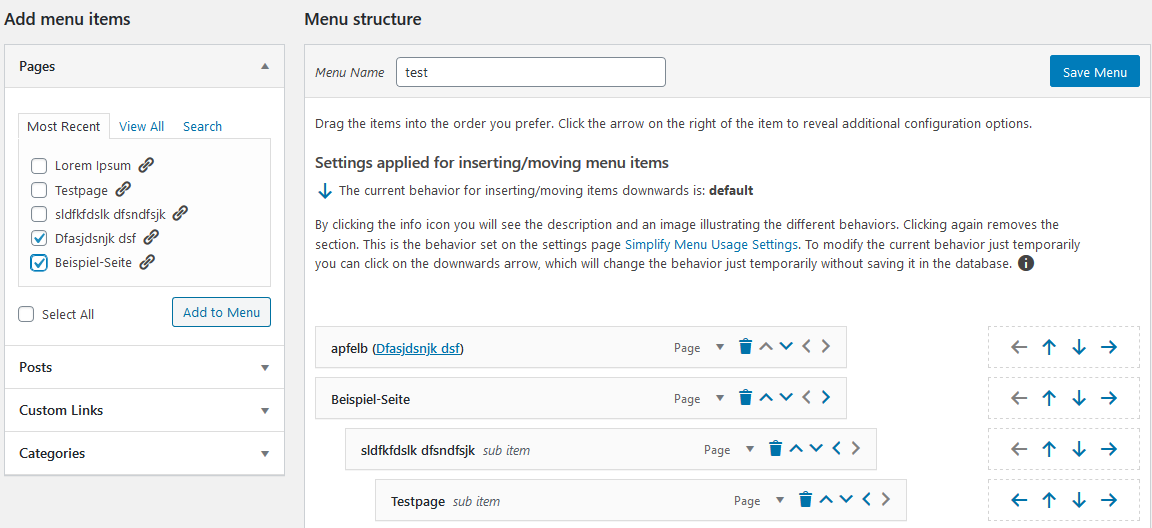
Task: Delete the apfelb menu item via trash icon
Action: (x=745, y=347)
